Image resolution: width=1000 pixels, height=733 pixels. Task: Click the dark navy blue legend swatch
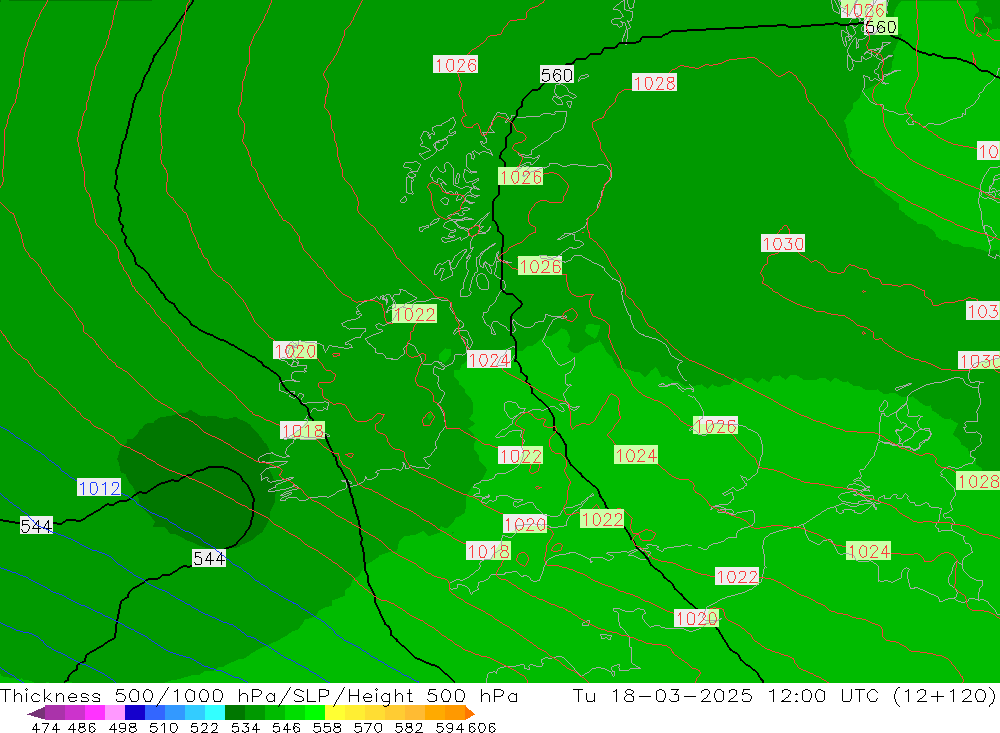tap(136, 713)
